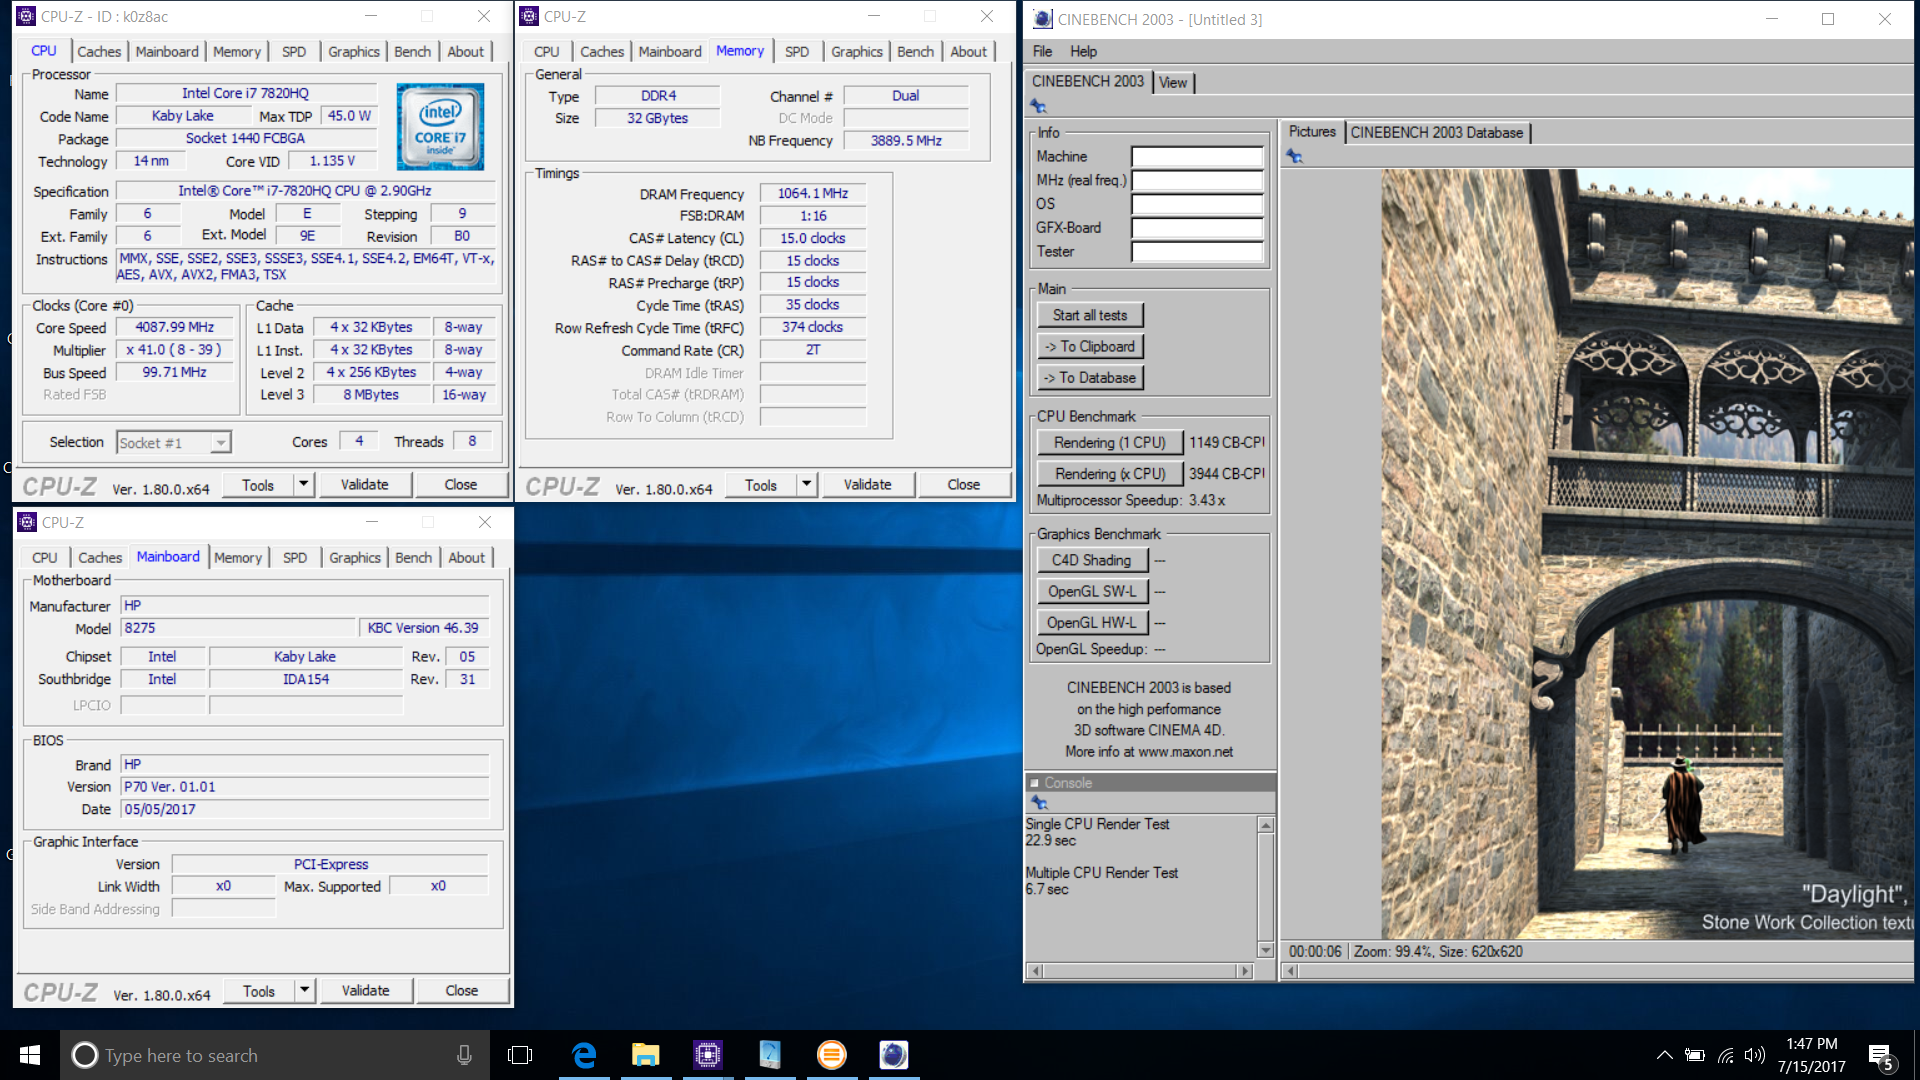Start the OpenGL SW-L test
This screenshot has width=1920, height=1080.
pyautogui.click(x=1092, y=591)
